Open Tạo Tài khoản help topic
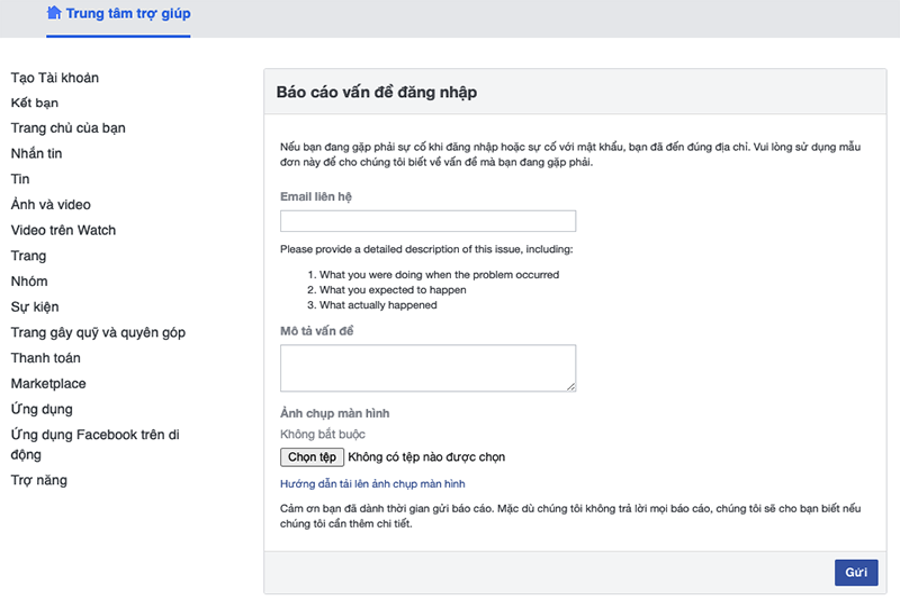The width and height of the screenshot is (900, 603). coord(55,77)
